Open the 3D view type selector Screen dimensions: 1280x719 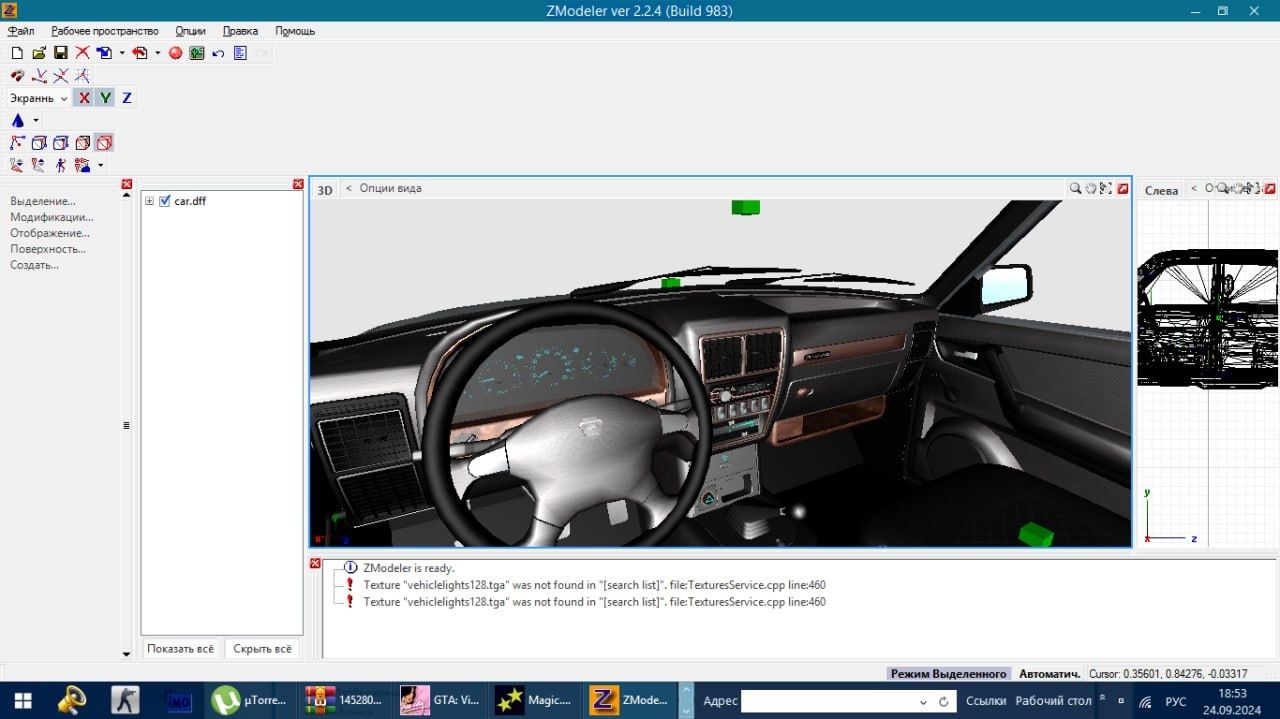[x=325, y=189]
